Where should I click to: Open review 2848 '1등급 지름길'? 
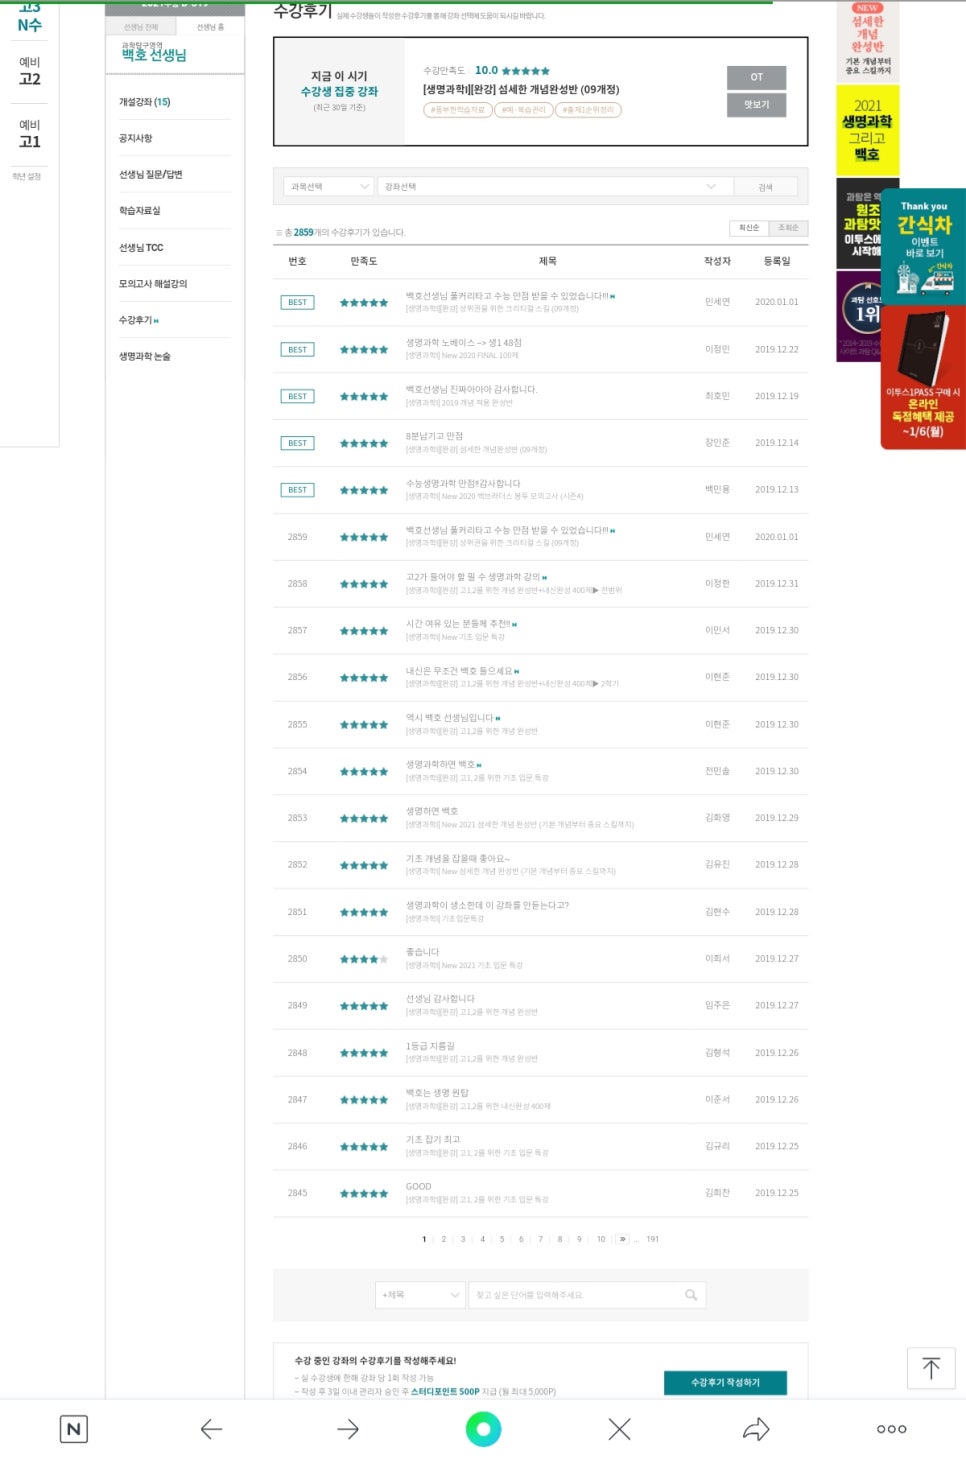click(430, 1046)
